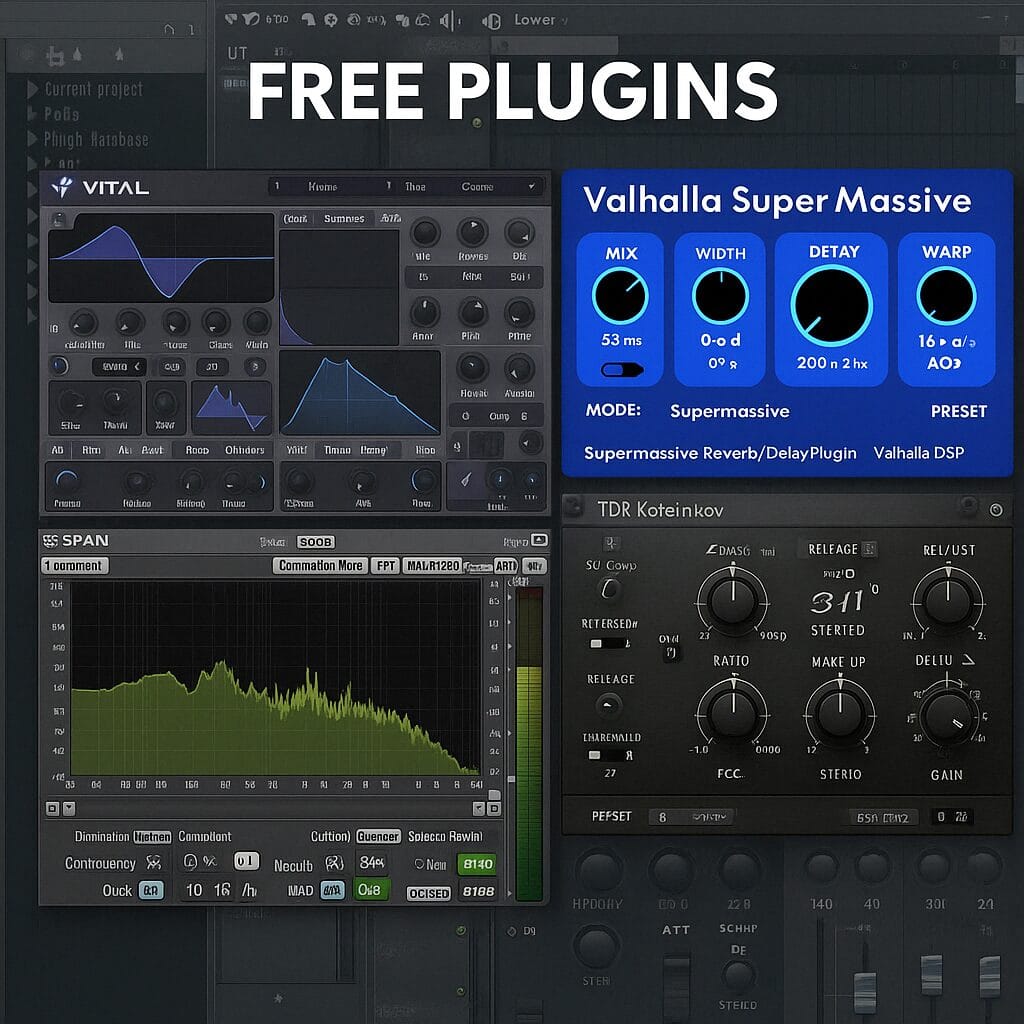Expand the Phugh Ratabase tree item

click(33, 138)
